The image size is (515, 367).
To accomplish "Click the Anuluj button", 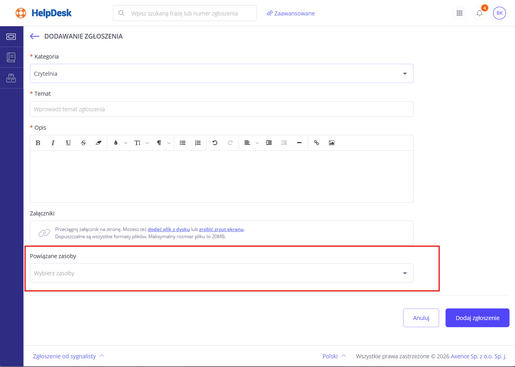I will 421,318.
